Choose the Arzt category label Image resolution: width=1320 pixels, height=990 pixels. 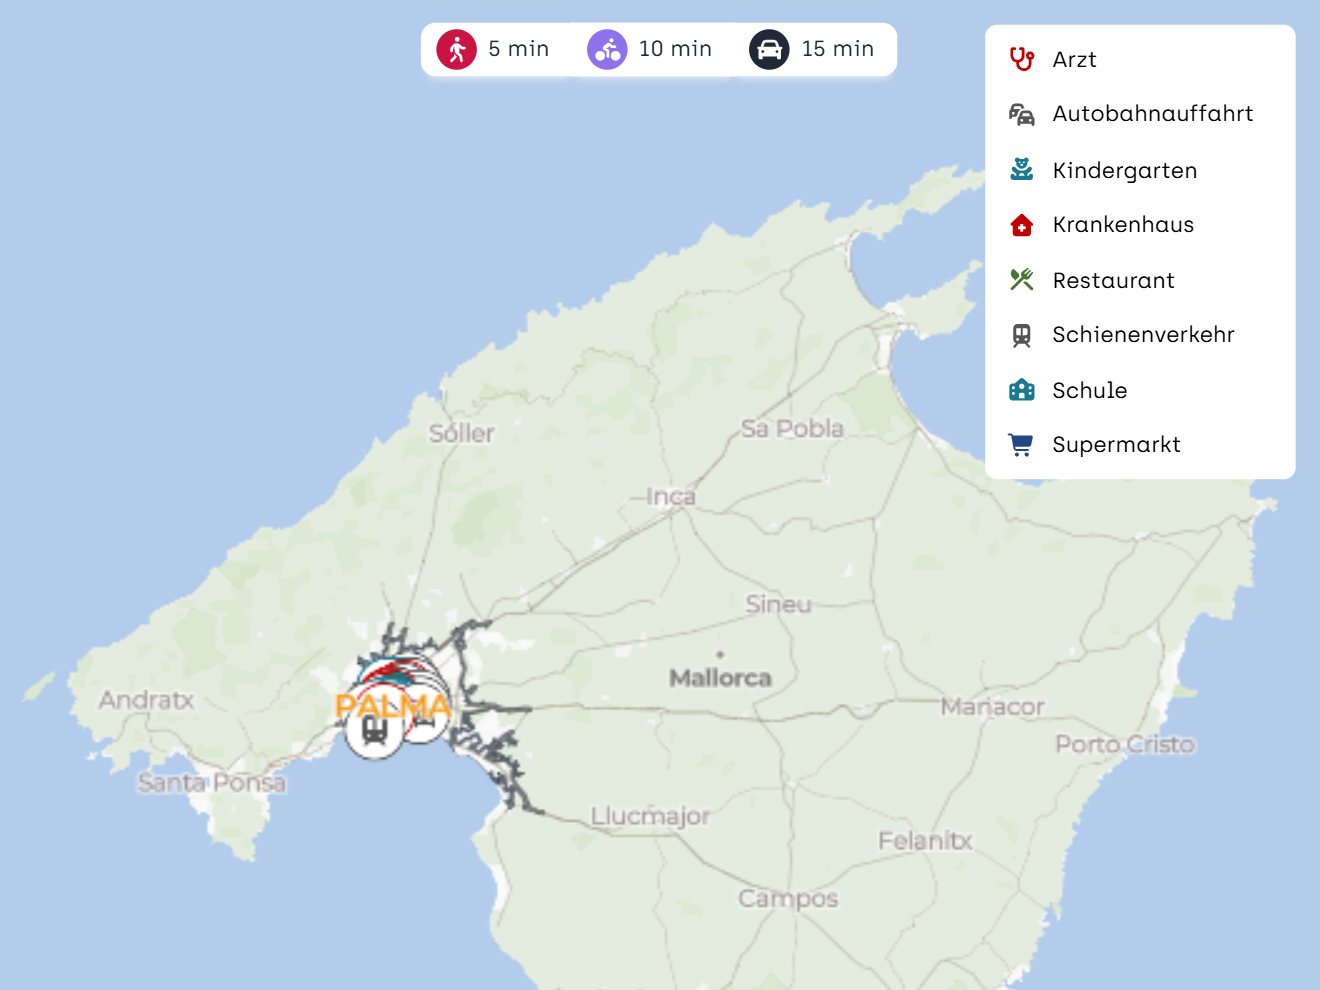coord(1074,60)
